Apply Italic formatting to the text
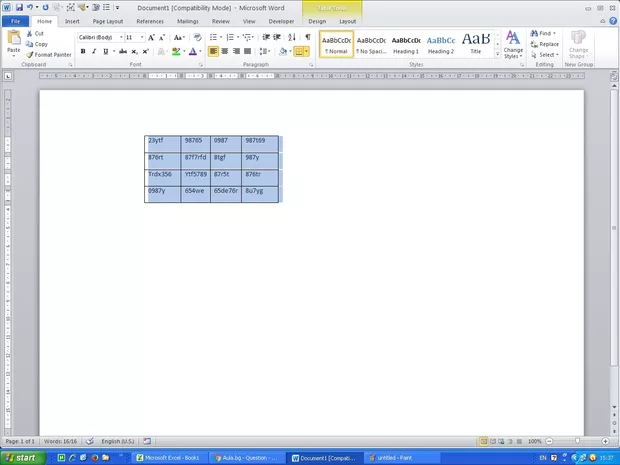620x465 pixels. pos(95,51)
